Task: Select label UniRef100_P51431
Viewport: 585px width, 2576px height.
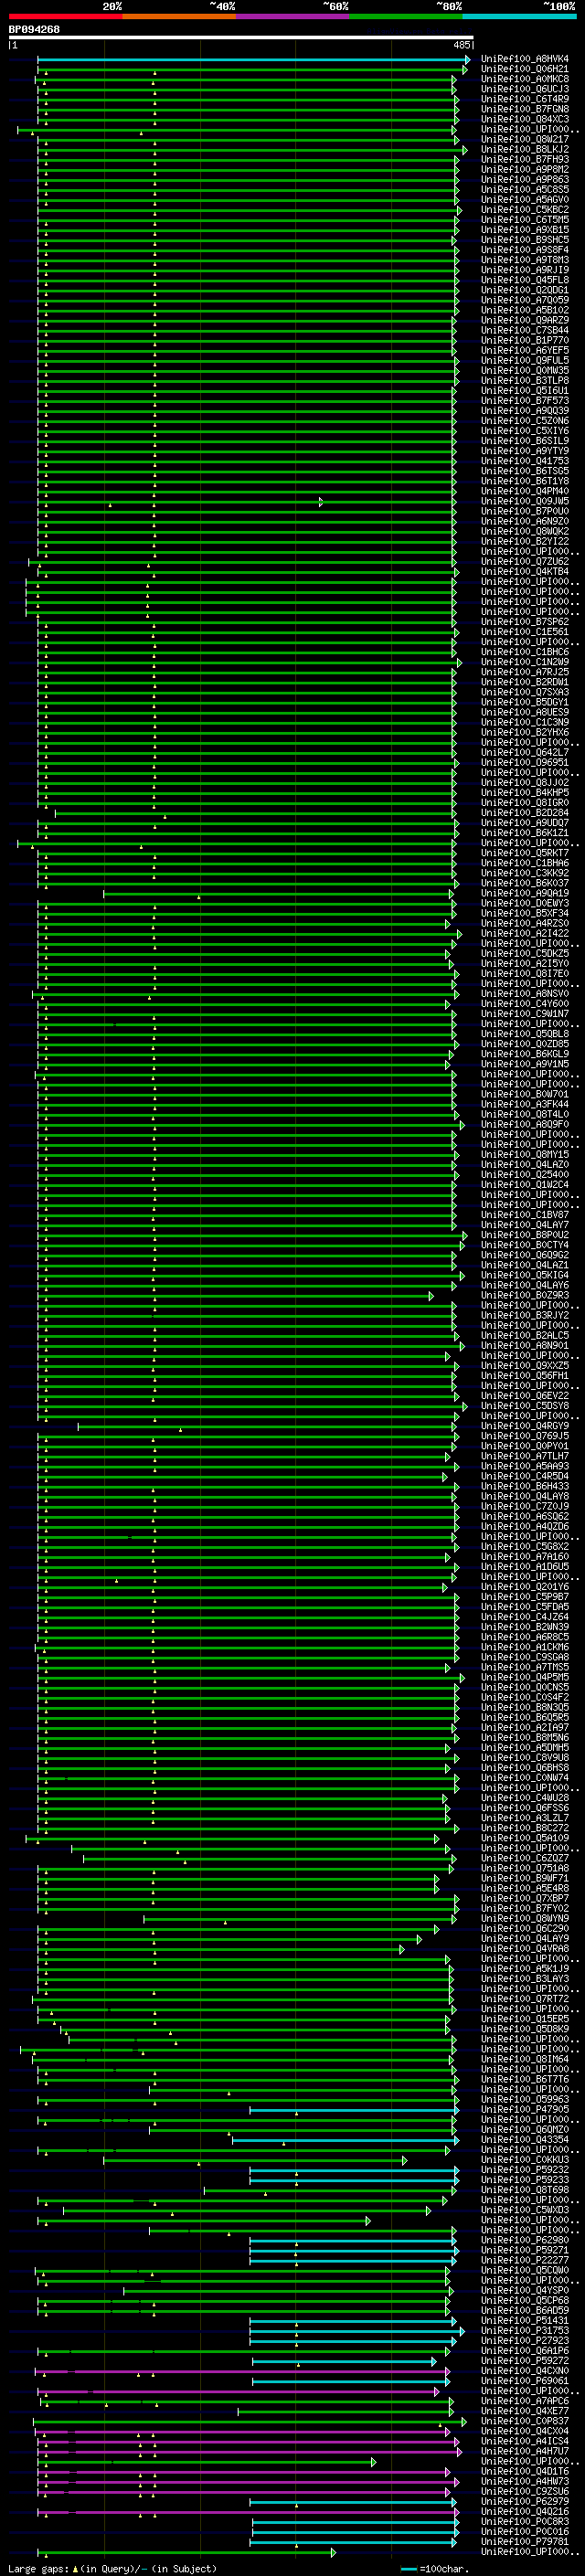Action: [525, 2320]
